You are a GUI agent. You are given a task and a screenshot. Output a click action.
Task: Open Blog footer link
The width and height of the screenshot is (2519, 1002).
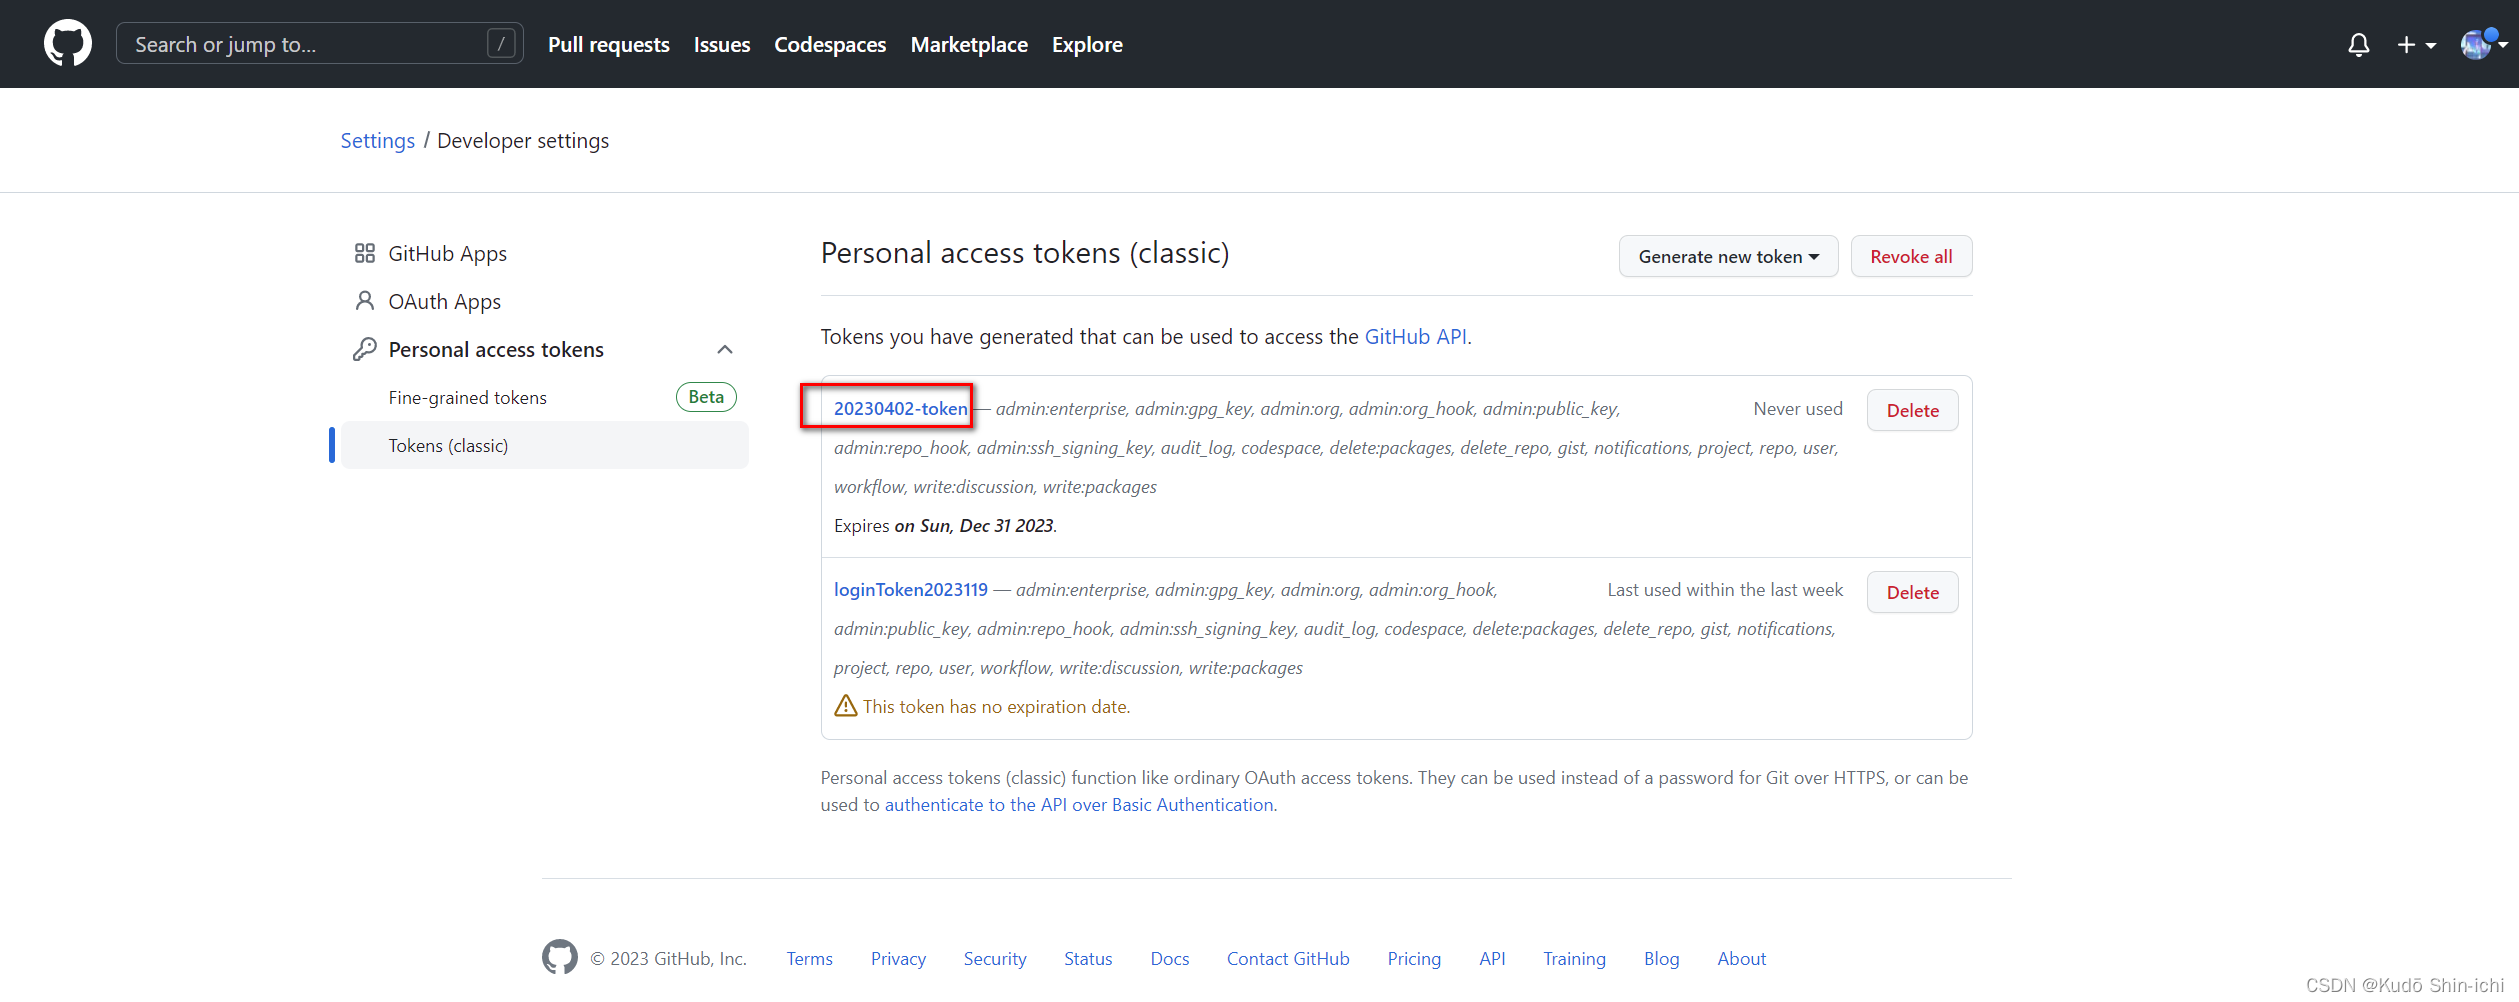coord(1661,959)
